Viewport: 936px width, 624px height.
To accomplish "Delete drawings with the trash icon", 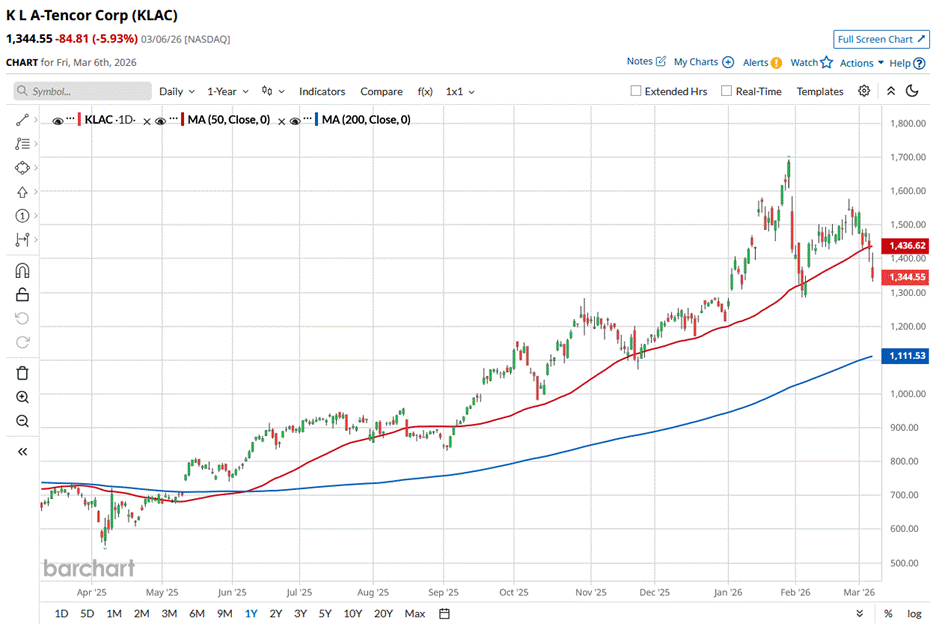I will pyautogui.click(x=22, y=373).
